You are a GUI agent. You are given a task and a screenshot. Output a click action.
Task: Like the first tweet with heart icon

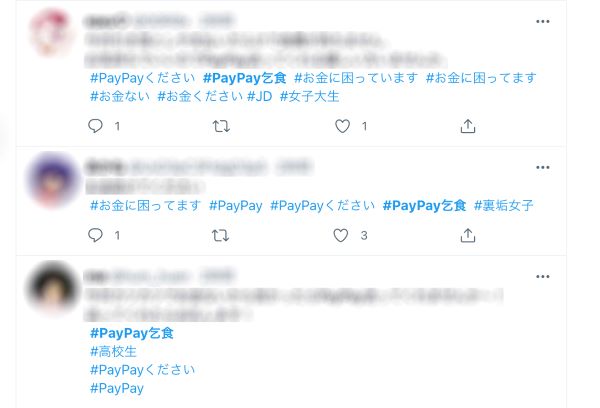click(342, 126)
